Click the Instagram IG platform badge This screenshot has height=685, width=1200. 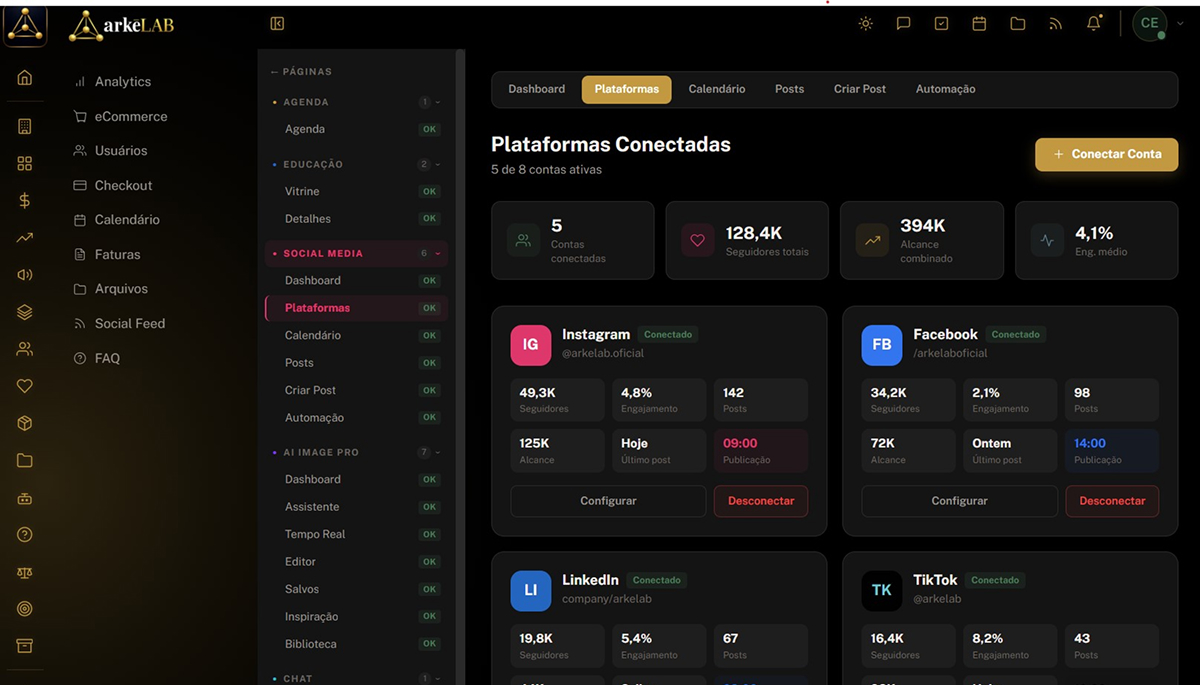tap(530, 344)
